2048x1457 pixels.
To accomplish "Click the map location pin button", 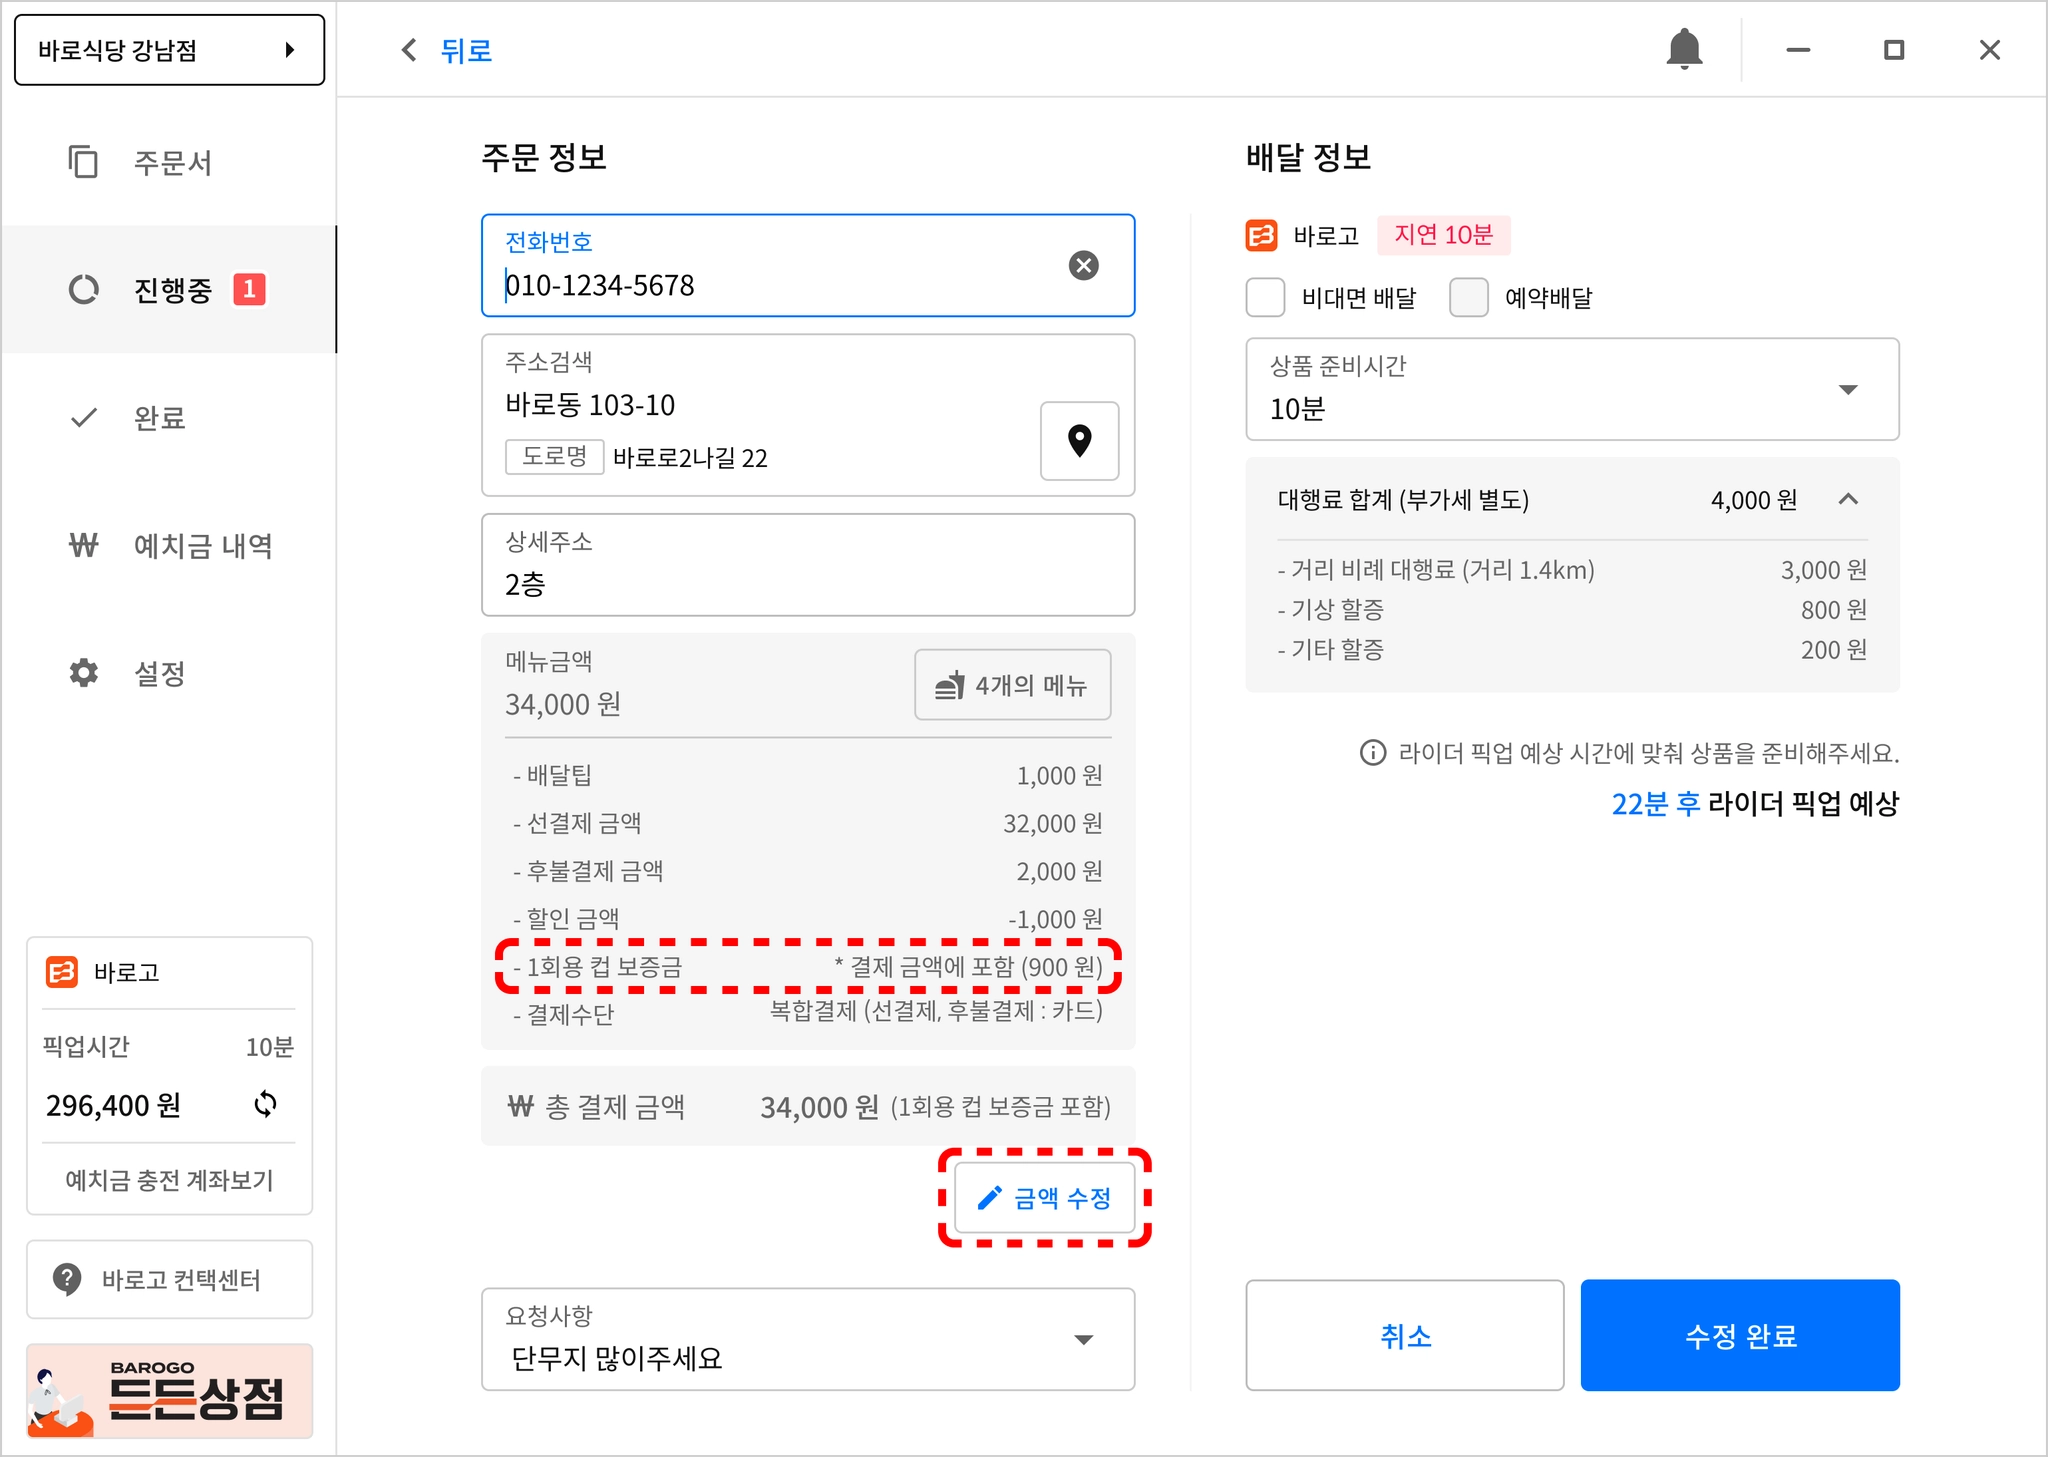I will [1079, 441].
